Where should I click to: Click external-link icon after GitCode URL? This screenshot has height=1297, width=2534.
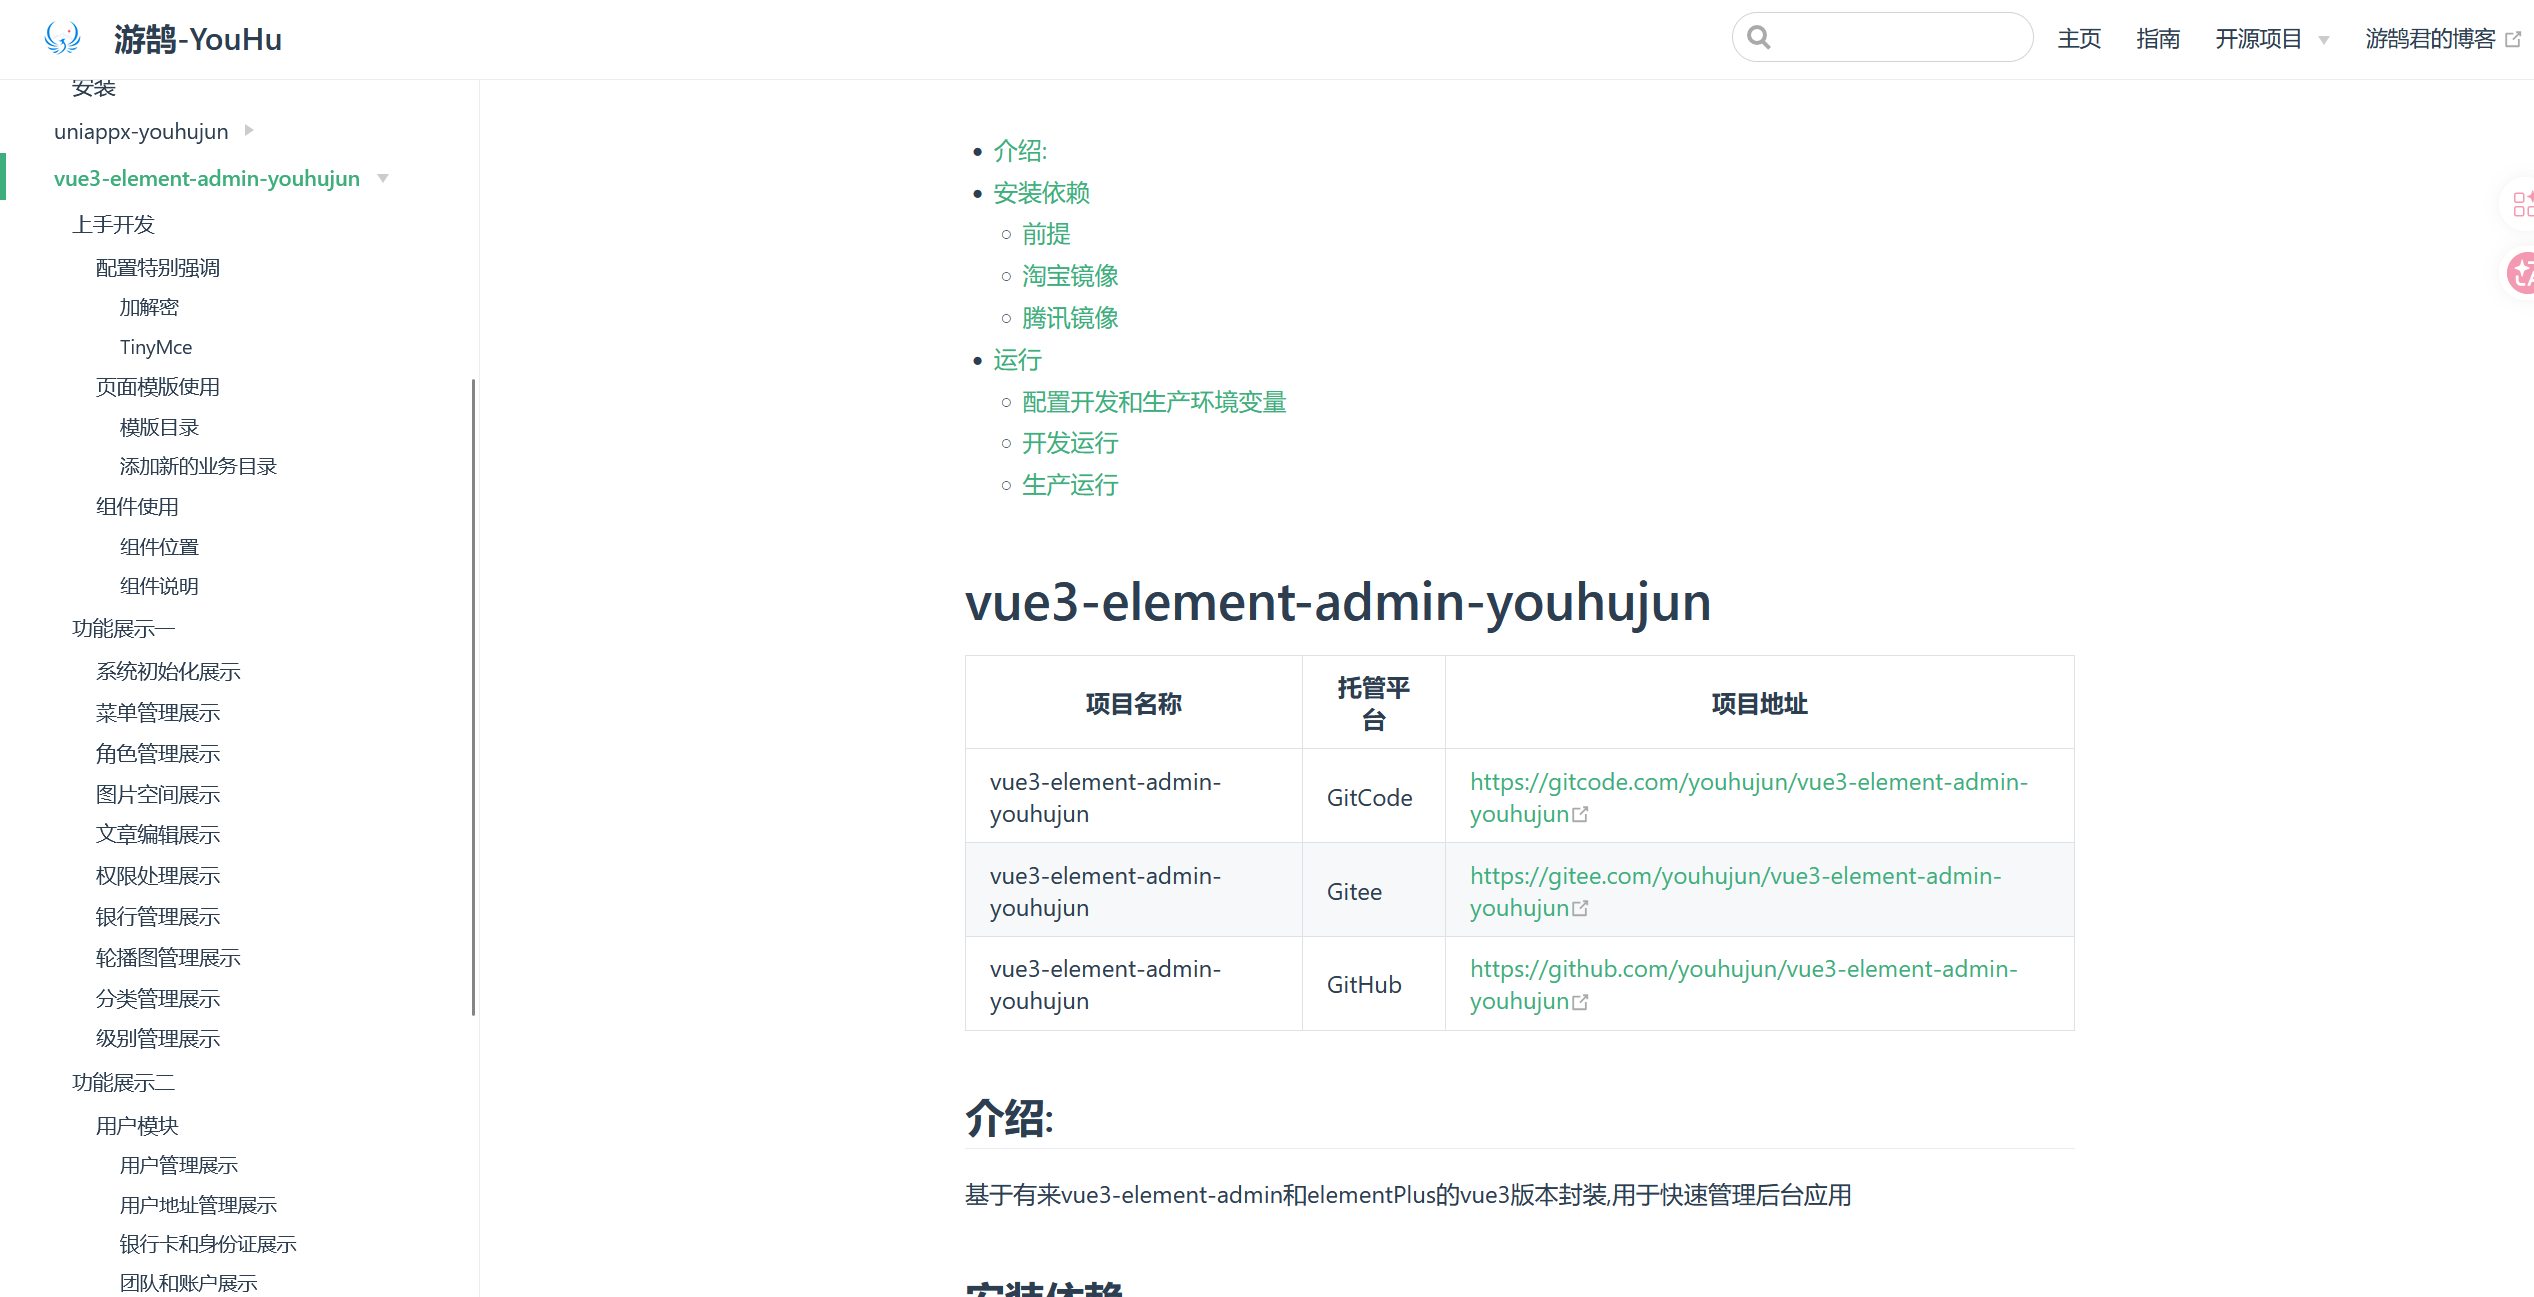[1580, 815]
